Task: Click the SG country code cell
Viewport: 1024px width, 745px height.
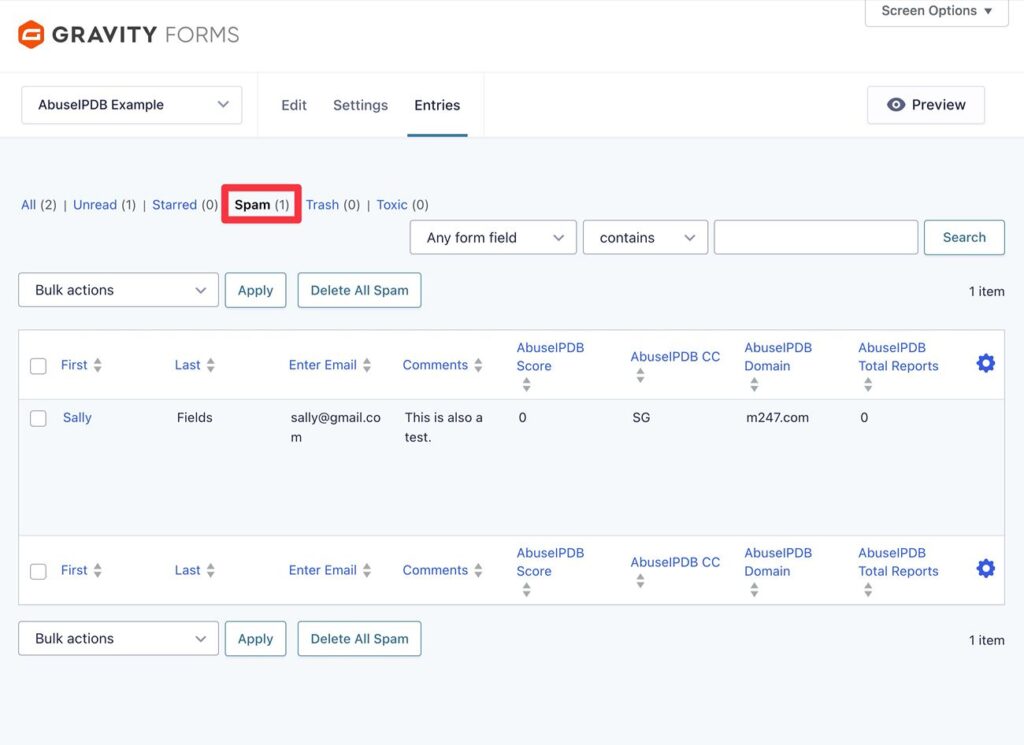Action: click(641, 418)
